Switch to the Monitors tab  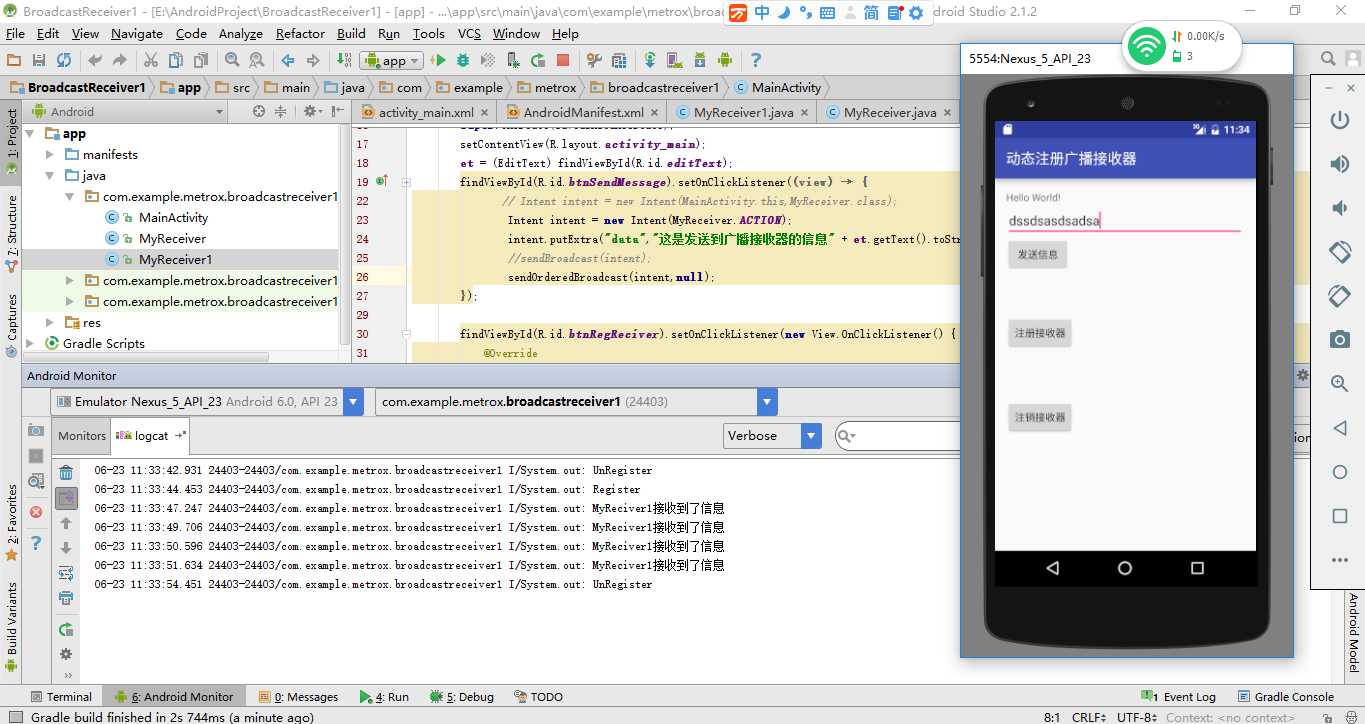pyautogui.click(x=81, y=435)
